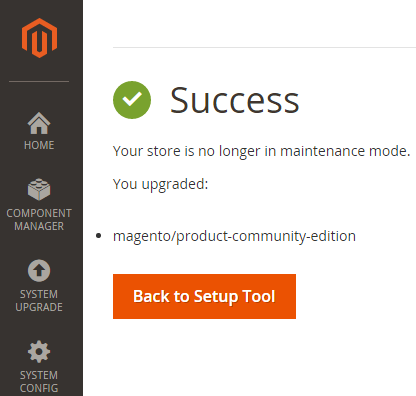416x396 pixels.
Task: Click the Magento logo in the sidebar
Action: pos(39,38)
